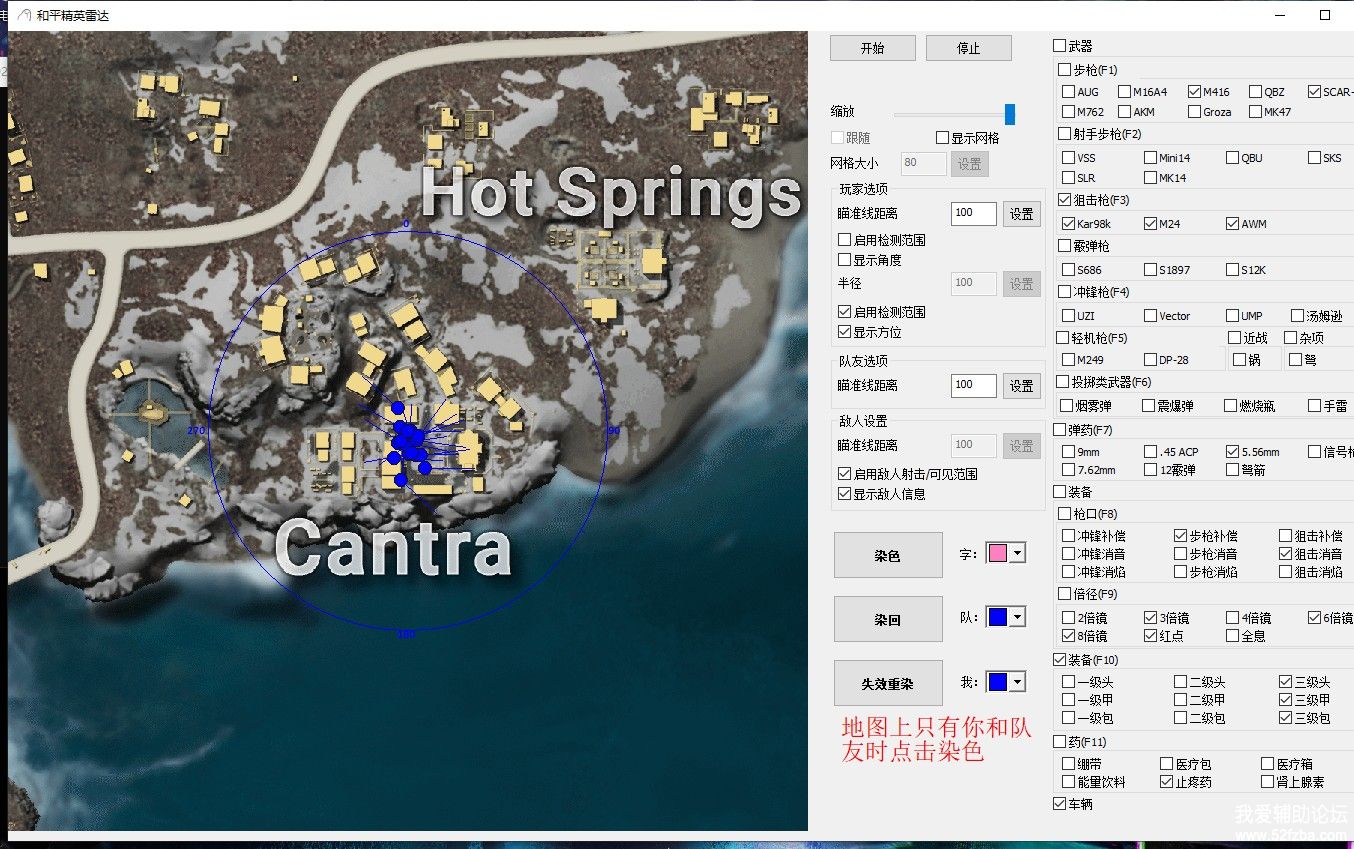1354x849 pixels.
Task: Focus the 瞄准线距离 field under 队友选项
Action: click(x=974, y=386)
